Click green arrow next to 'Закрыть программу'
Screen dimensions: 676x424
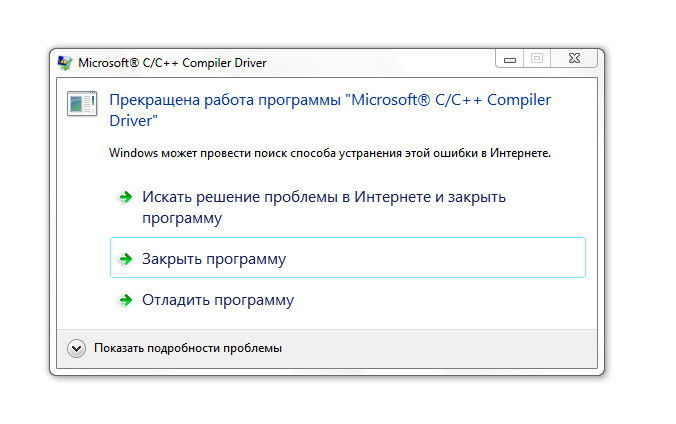point(125,259)
